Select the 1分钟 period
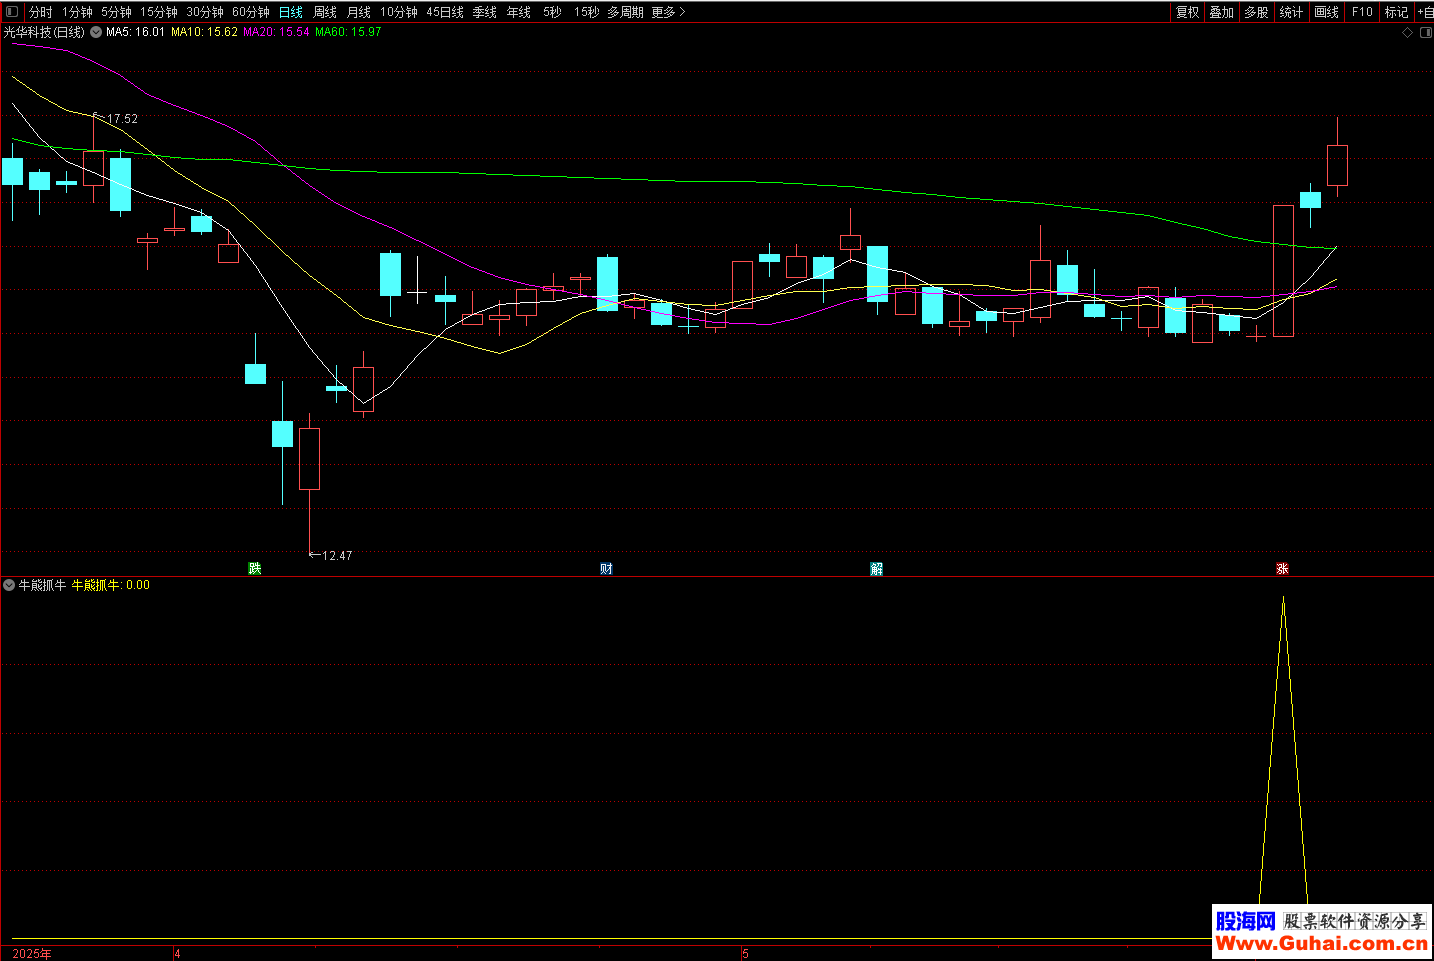 77,12
